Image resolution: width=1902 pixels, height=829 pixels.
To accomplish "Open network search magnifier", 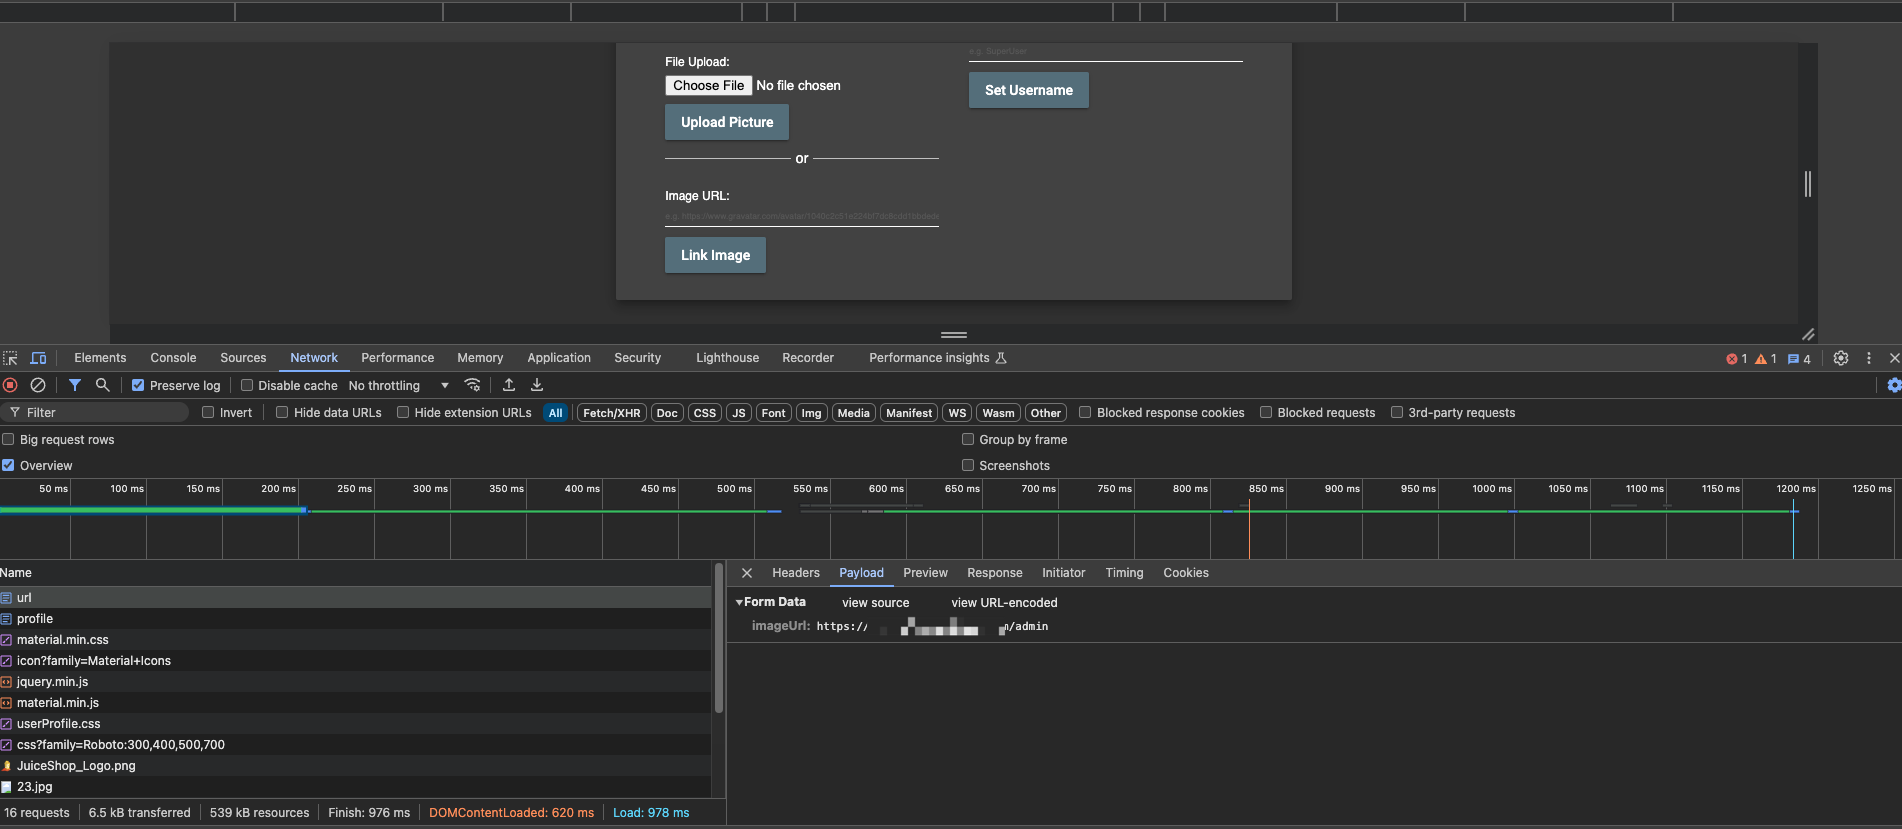I will (x=102, y=385).
